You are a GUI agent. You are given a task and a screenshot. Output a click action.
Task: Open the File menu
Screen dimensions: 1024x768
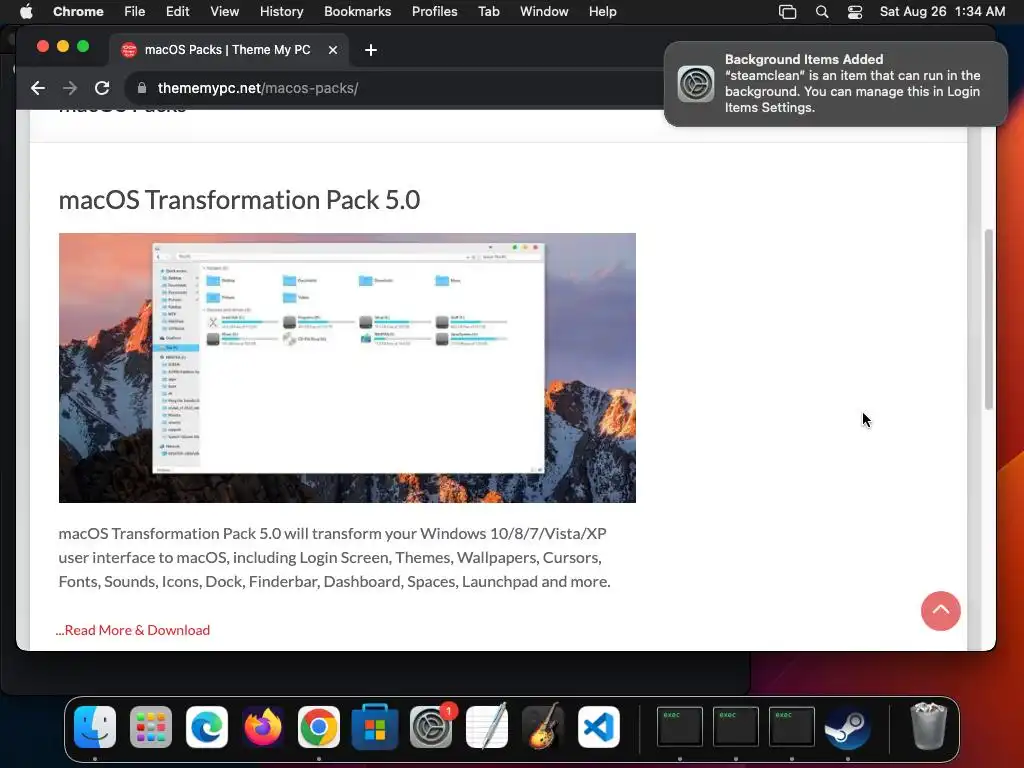pos(135,12)
